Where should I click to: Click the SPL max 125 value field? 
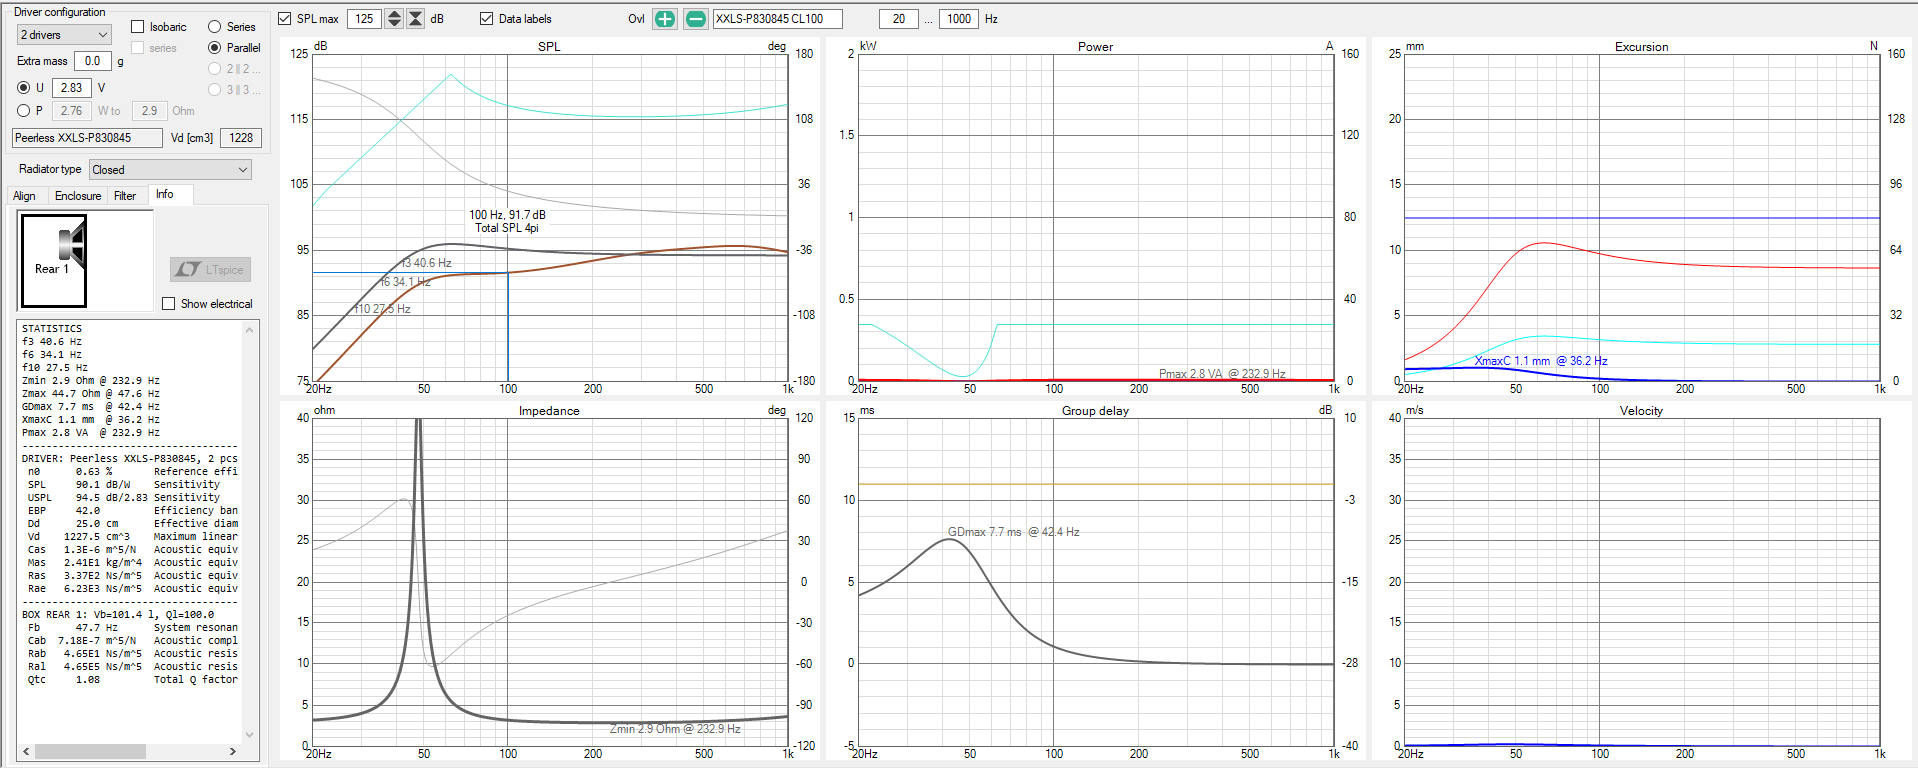pyautogui.click(x=365, y=19)
